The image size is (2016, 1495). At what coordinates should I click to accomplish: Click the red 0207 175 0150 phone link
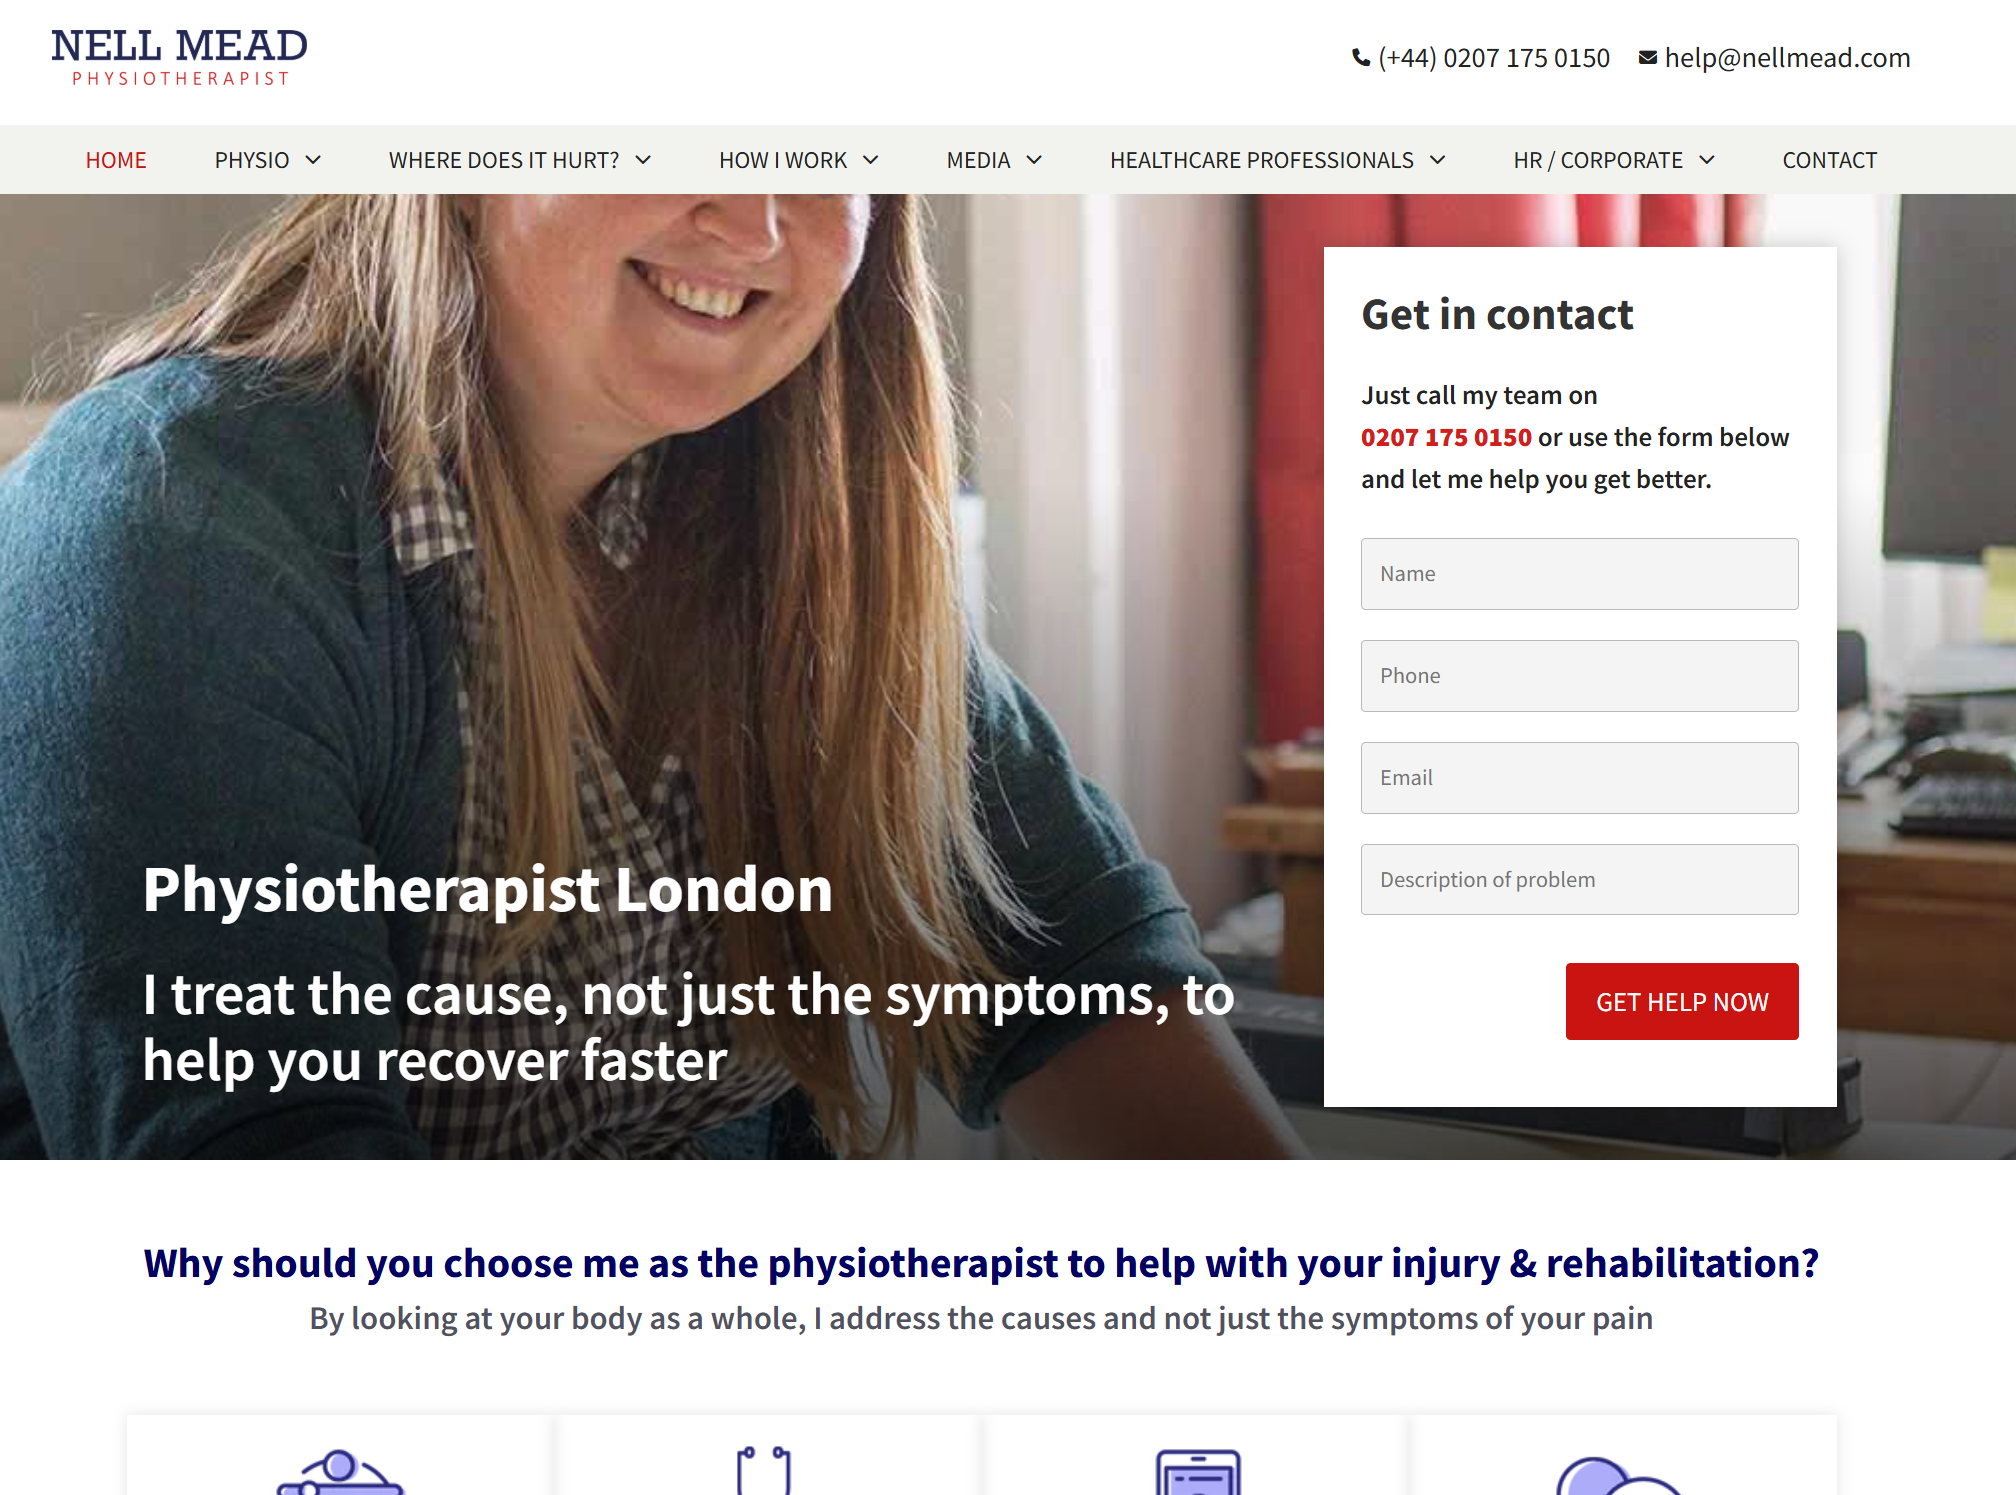pyautogui.click(x=1446, y=437)
